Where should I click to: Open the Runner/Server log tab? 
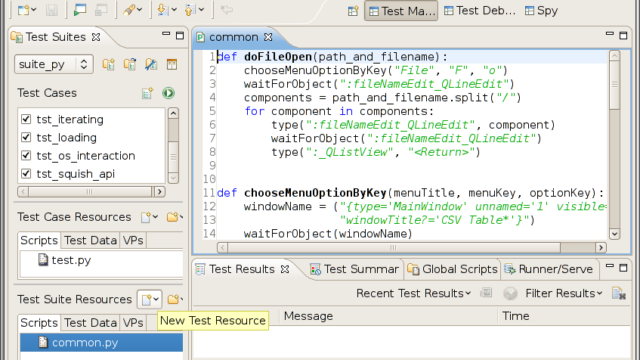click(x=549, y=269)
